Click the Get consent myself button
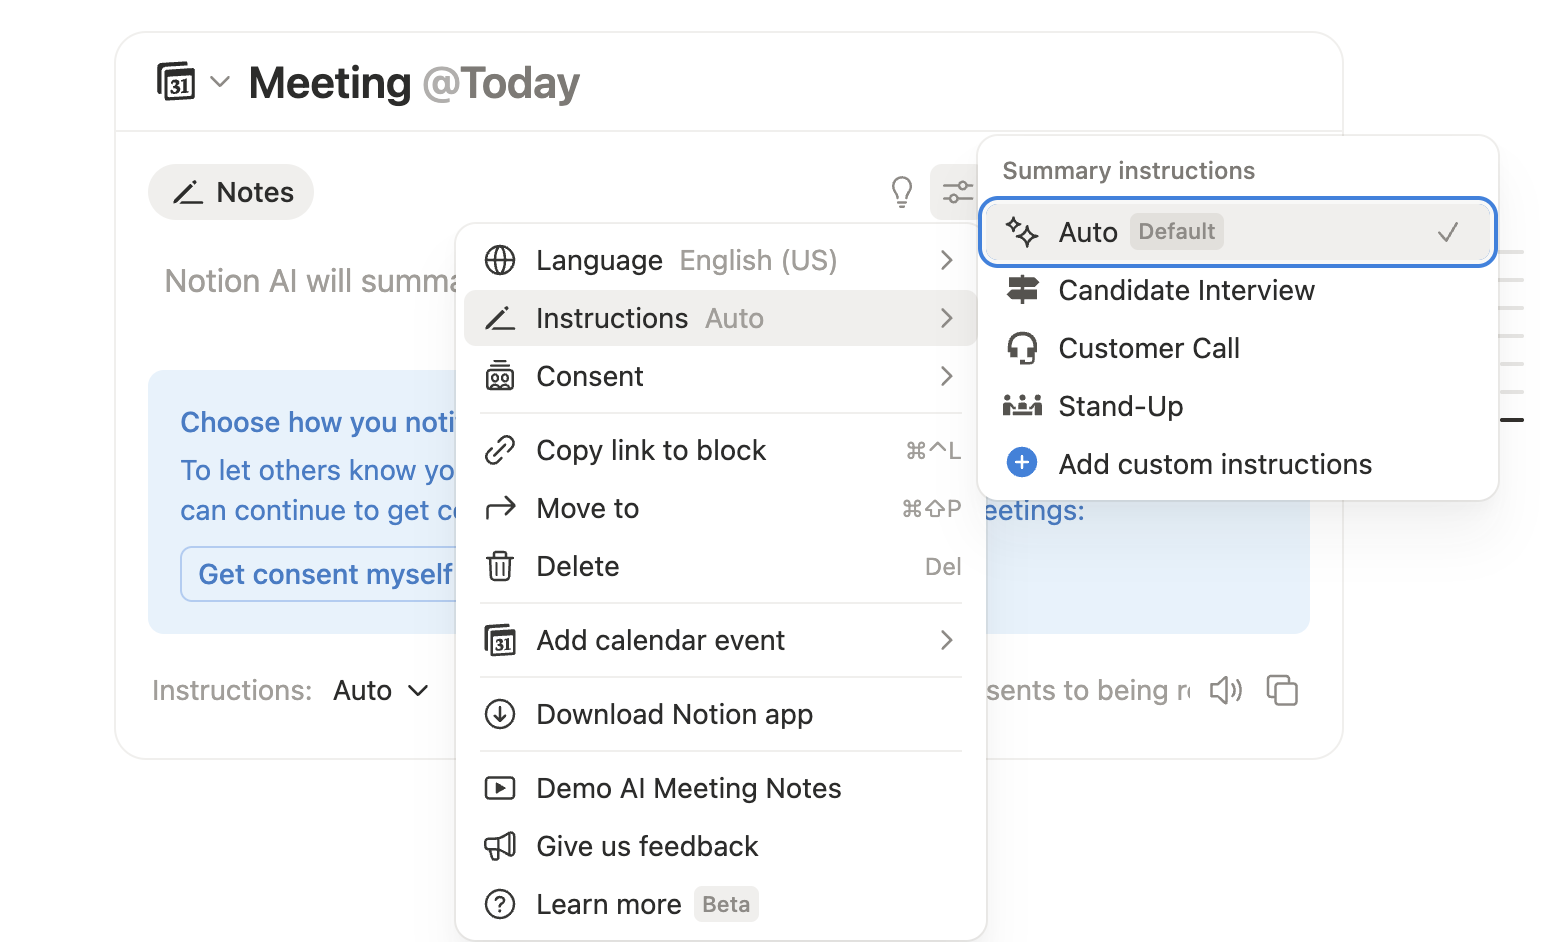The image size is (1556, 942). [326, 574]
